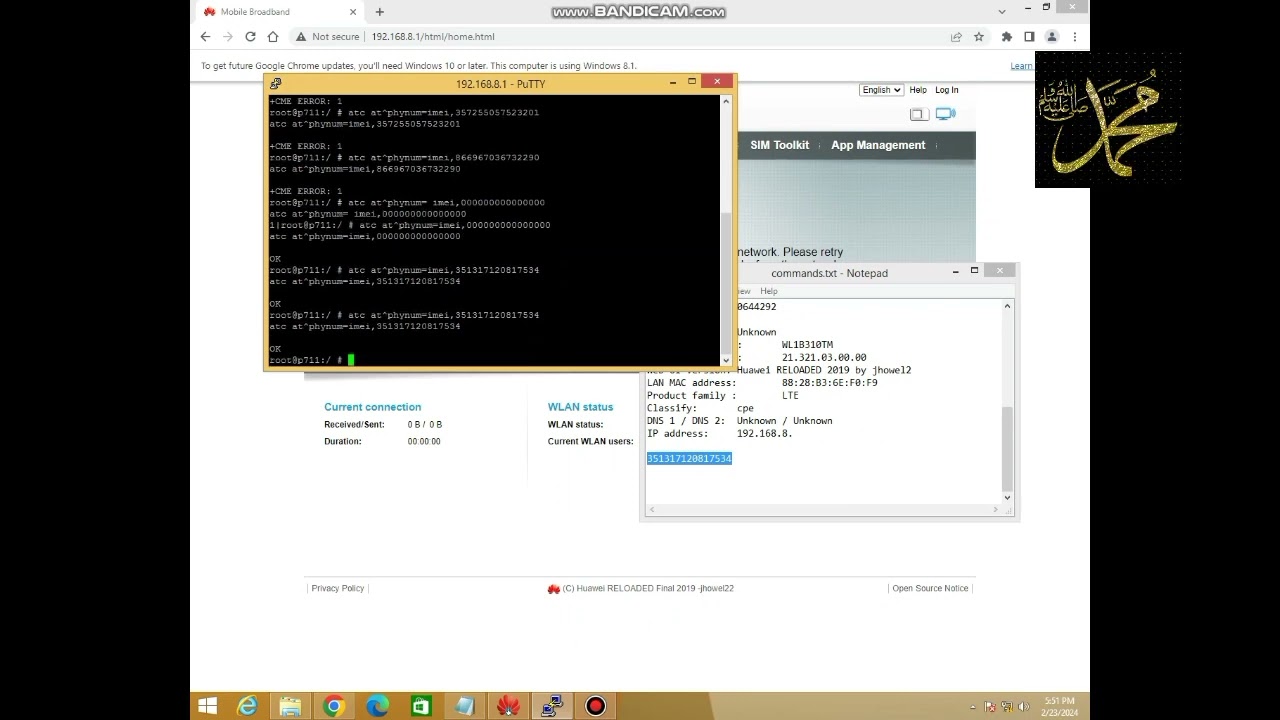This screenshot has height=720, width=1280.
Task: Open the Help link on router page
Action: pos(918,90)
